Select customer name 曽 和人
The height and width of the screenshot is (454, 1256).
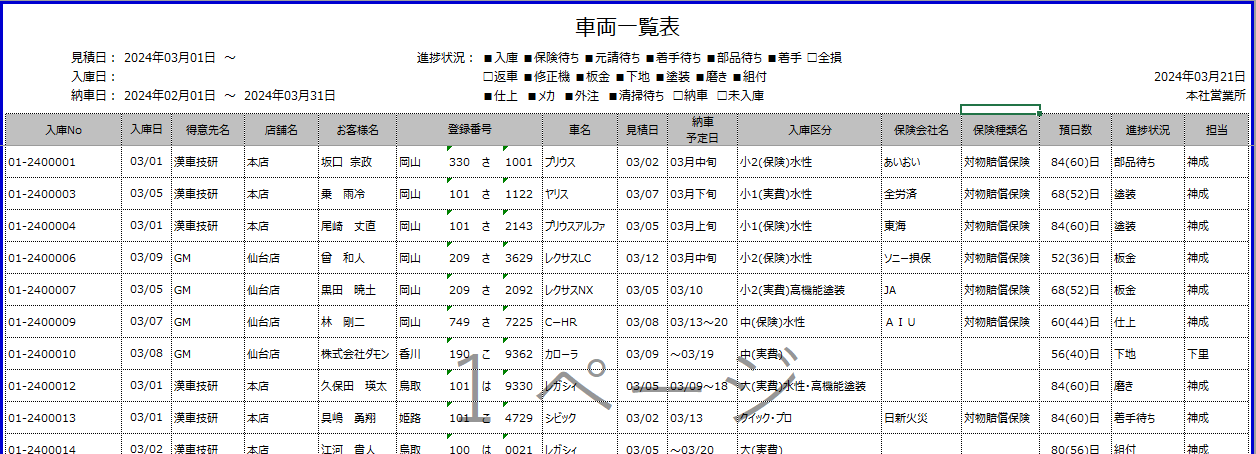click(x=343, y=258)
